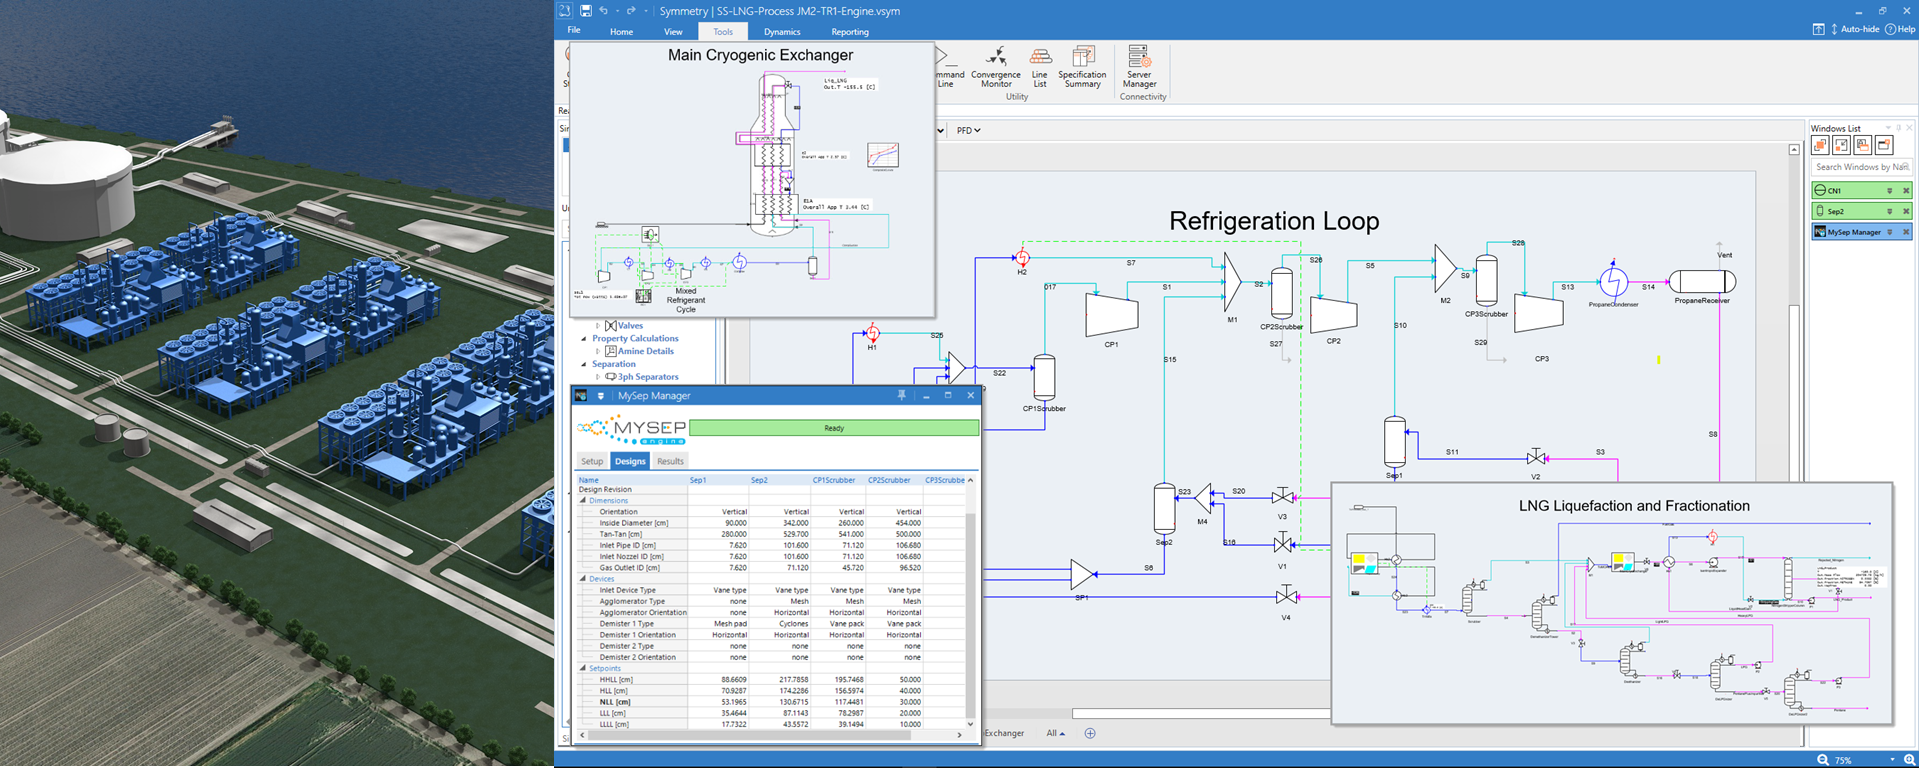Open the All flowsheets tab selector
The height and width of the screenshot is (768, 1920).
(1055, 733)
